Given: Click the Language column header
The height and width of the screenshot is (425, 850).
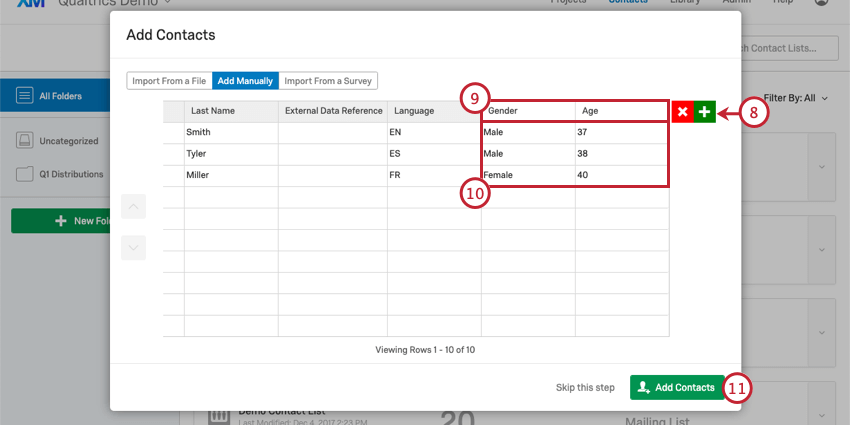Looking at the screenshot, I should [x=434, y=111].
